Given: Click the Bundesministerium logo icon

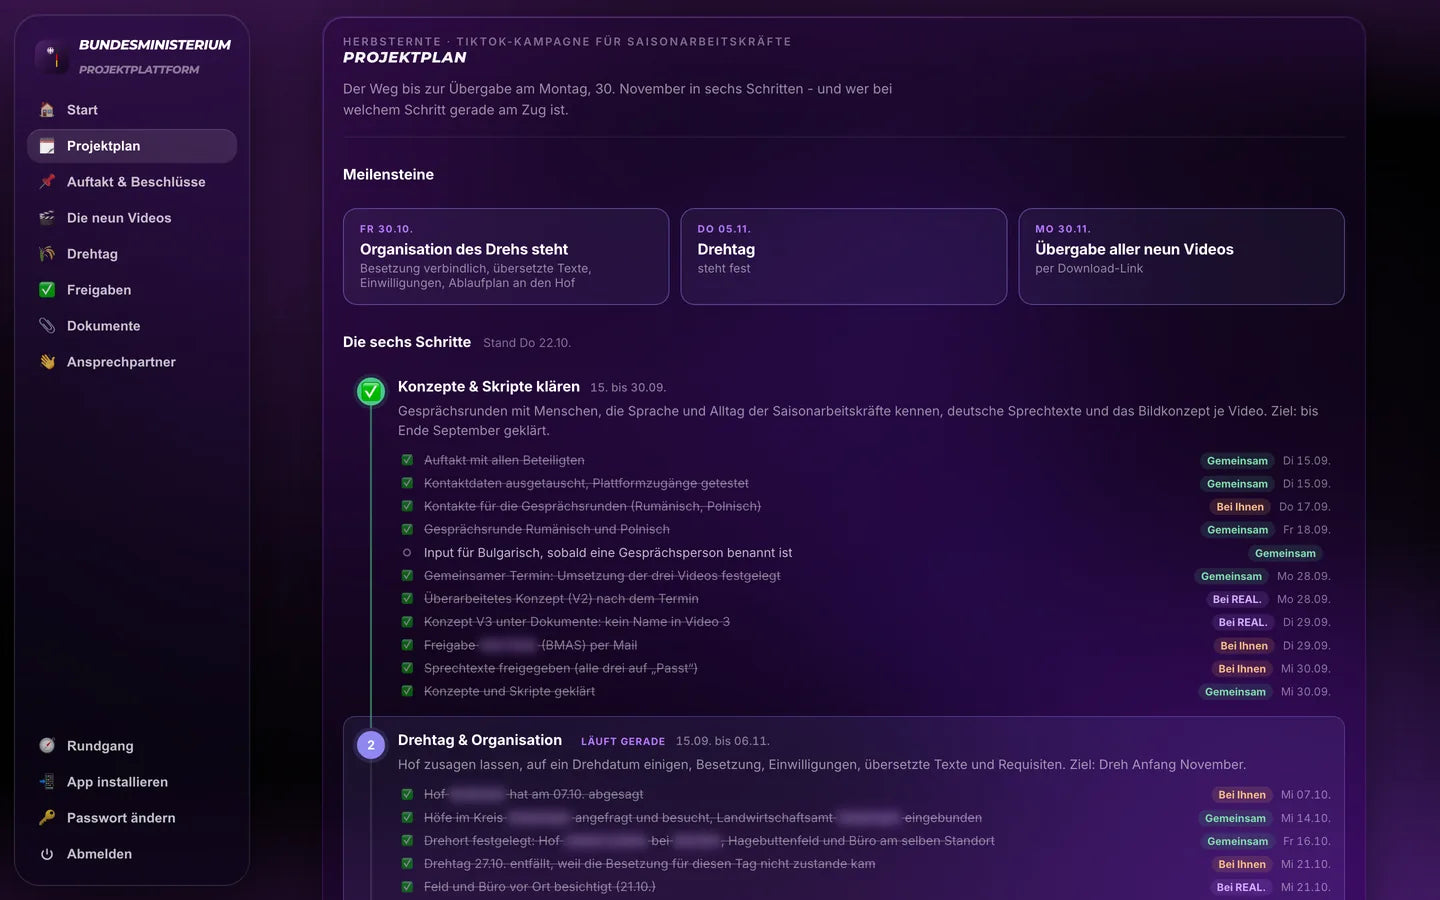Looking at the screenshot, I should coord(51,56).
